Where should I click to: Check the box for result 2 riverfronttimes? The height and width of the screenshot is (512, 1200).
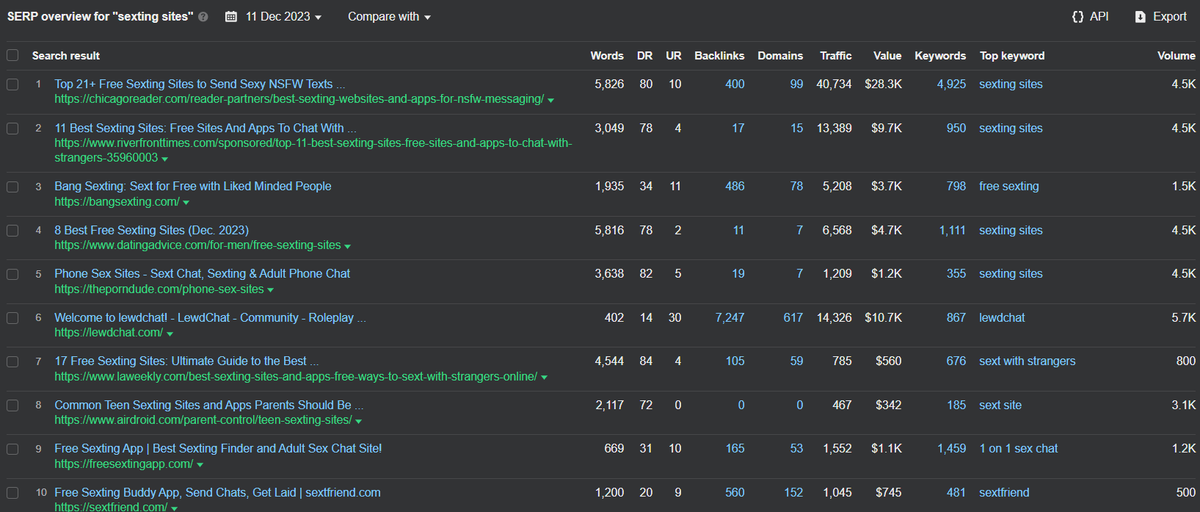[12, 129]
